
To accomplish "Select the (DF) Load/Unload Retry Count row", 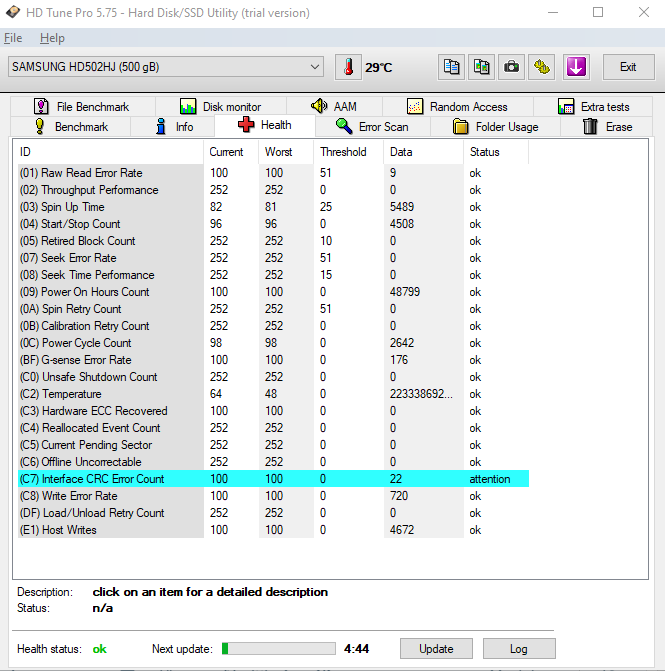I will pyautogui.click(x=273, y=513).
